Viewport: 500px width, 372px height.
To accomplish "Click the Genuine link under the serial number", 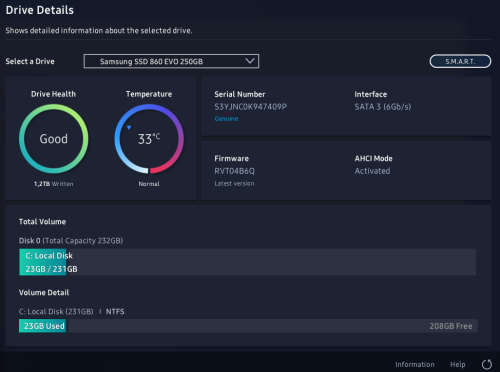I will (x=226, y=119).
